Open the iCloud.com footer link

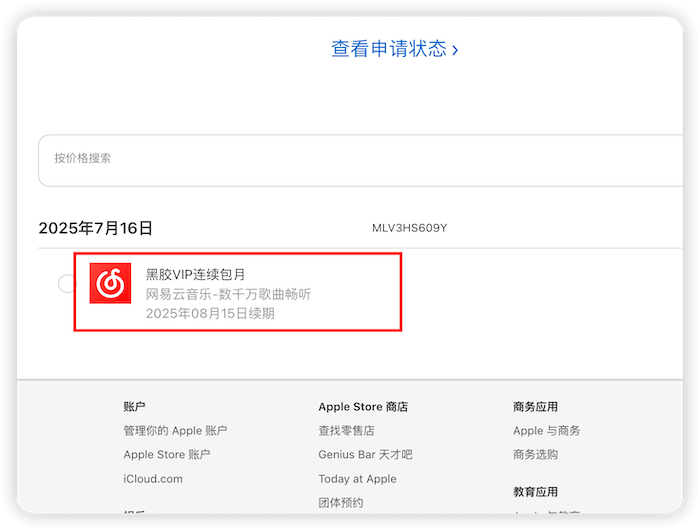point(153,479)
